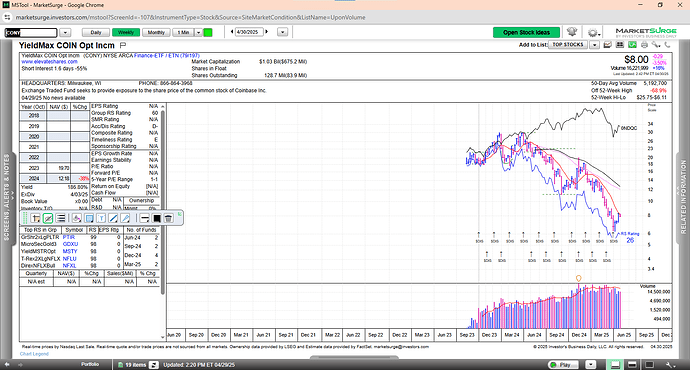Select the highlighted green panel layout icon
The image size is (690, 370).
click(614, 365)
